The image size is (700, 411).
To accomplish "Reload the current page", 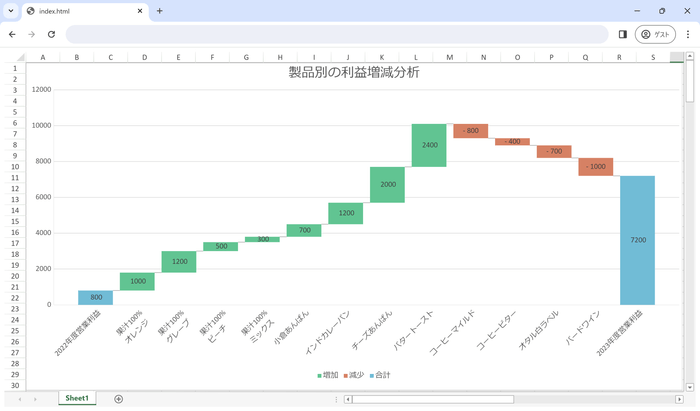I will 51,34.
